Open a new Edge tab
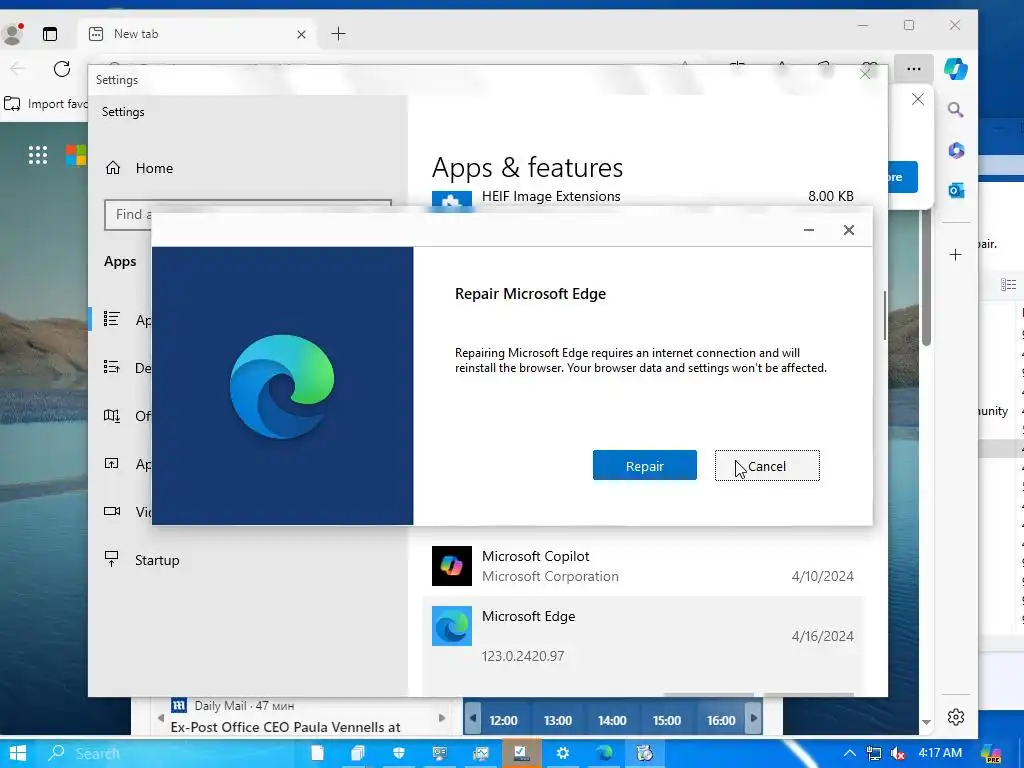This screenshot has width=1024, height=768. click(x=338, y=34)
